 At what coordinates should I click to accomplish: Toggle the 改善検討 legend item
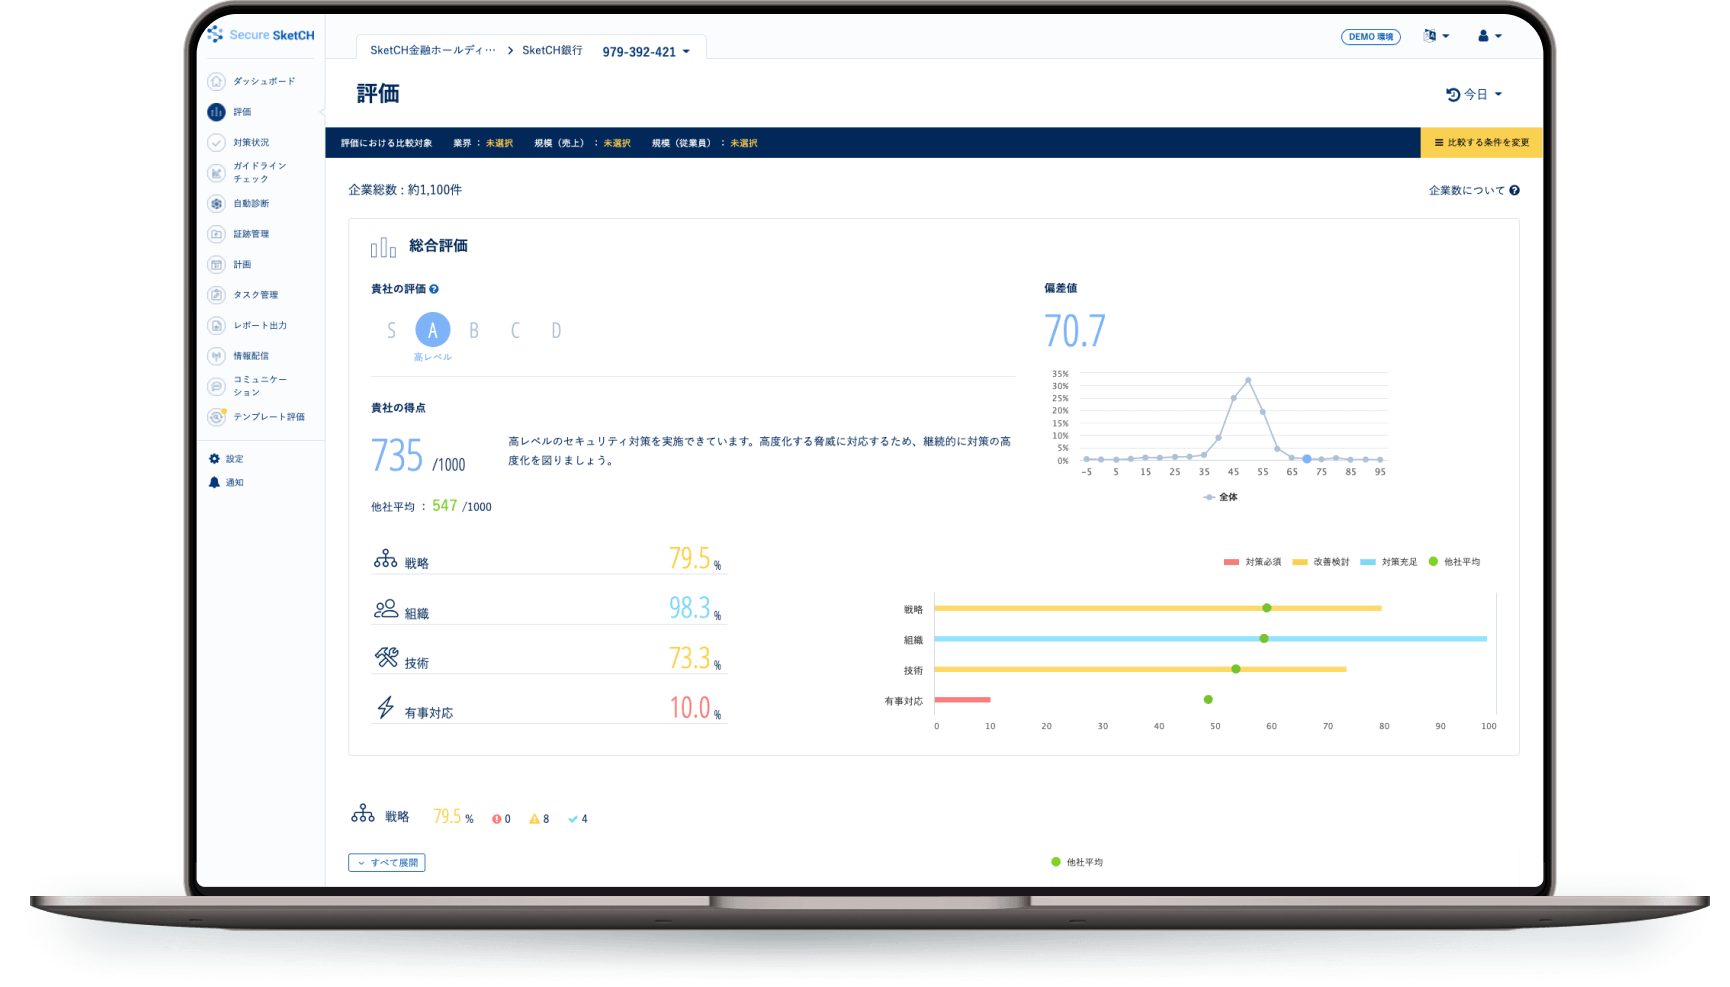click(x=1321, y=562)
